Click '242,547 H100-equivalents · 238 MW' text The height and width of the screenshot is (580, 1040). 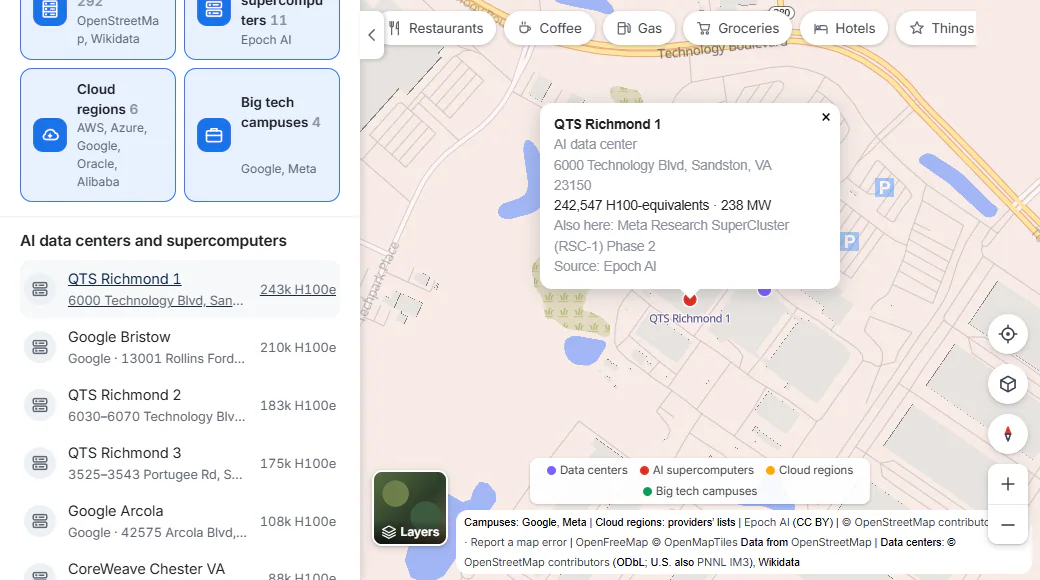(663, 205)
